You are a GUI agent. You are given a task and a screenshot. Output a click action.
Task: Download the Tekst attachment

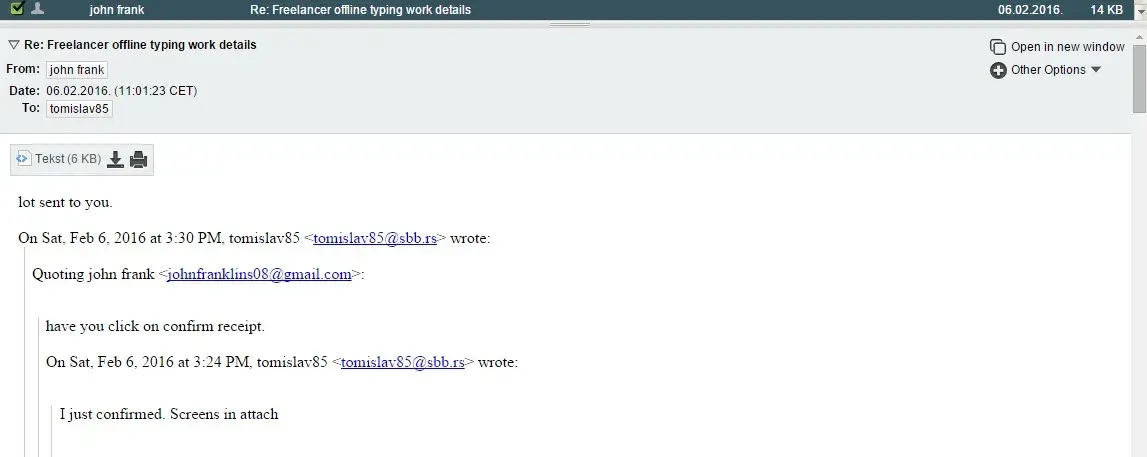click(x=115, y=159)
